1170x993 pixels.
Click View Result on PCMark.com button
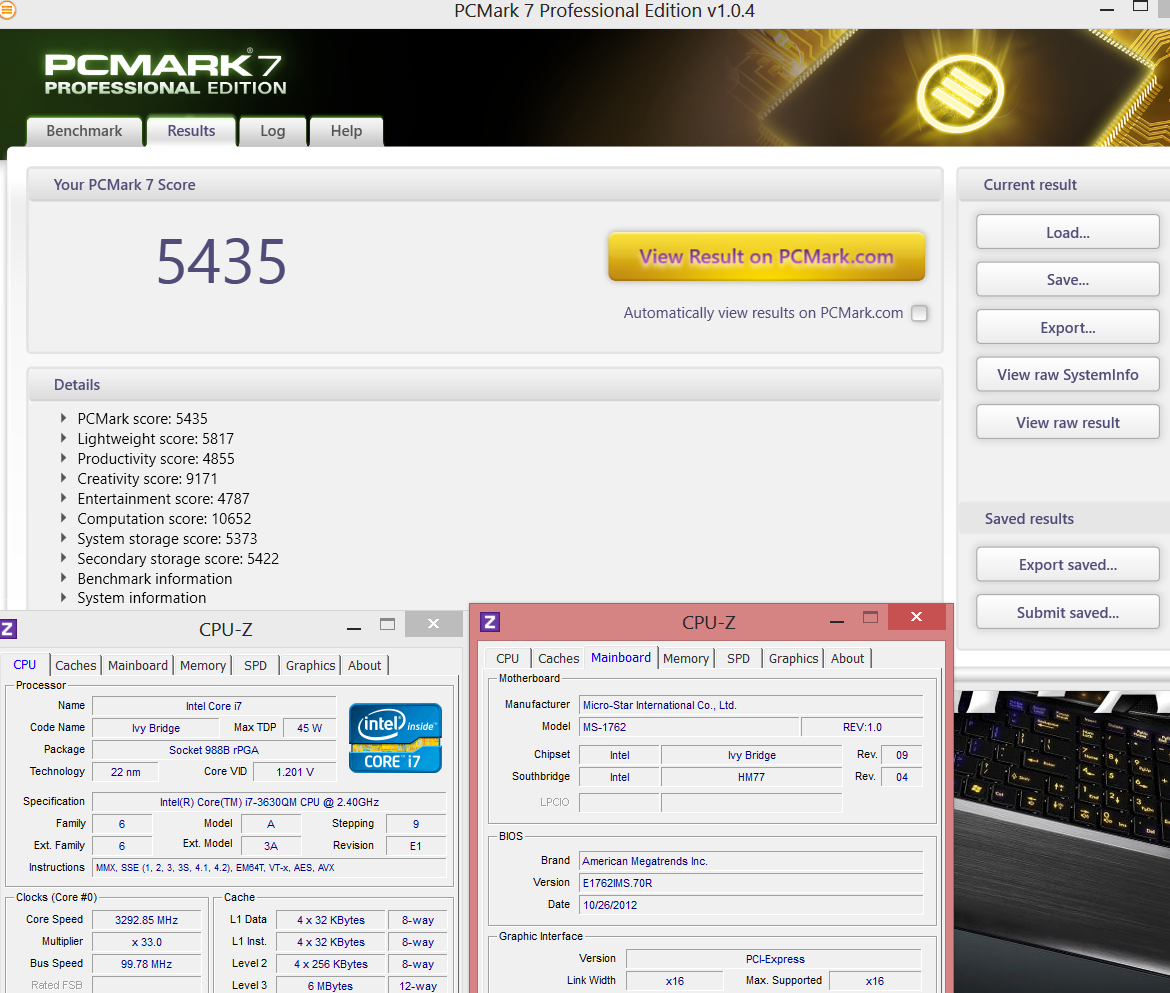(x=766, y=257)
